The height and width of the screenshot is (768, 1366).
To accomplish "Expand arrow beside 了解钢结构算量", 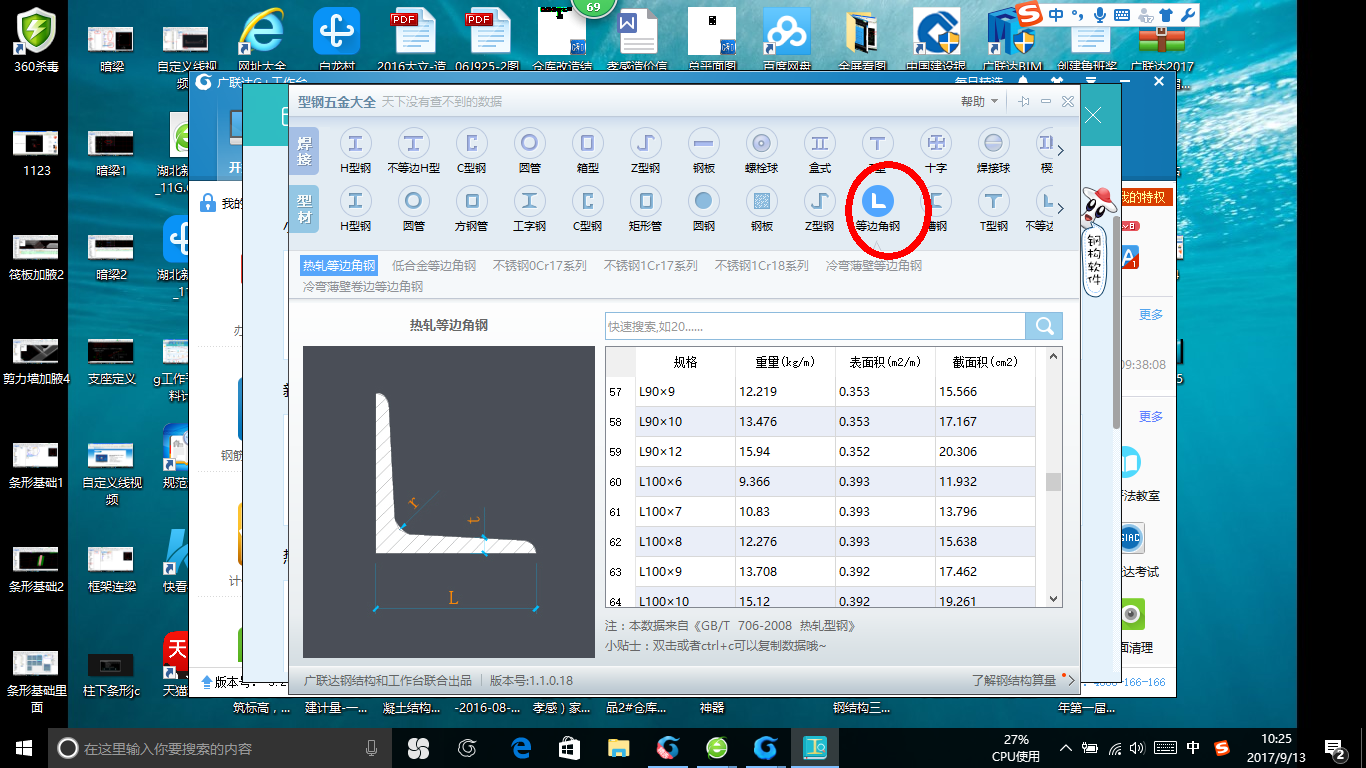I will [1071, 681].
